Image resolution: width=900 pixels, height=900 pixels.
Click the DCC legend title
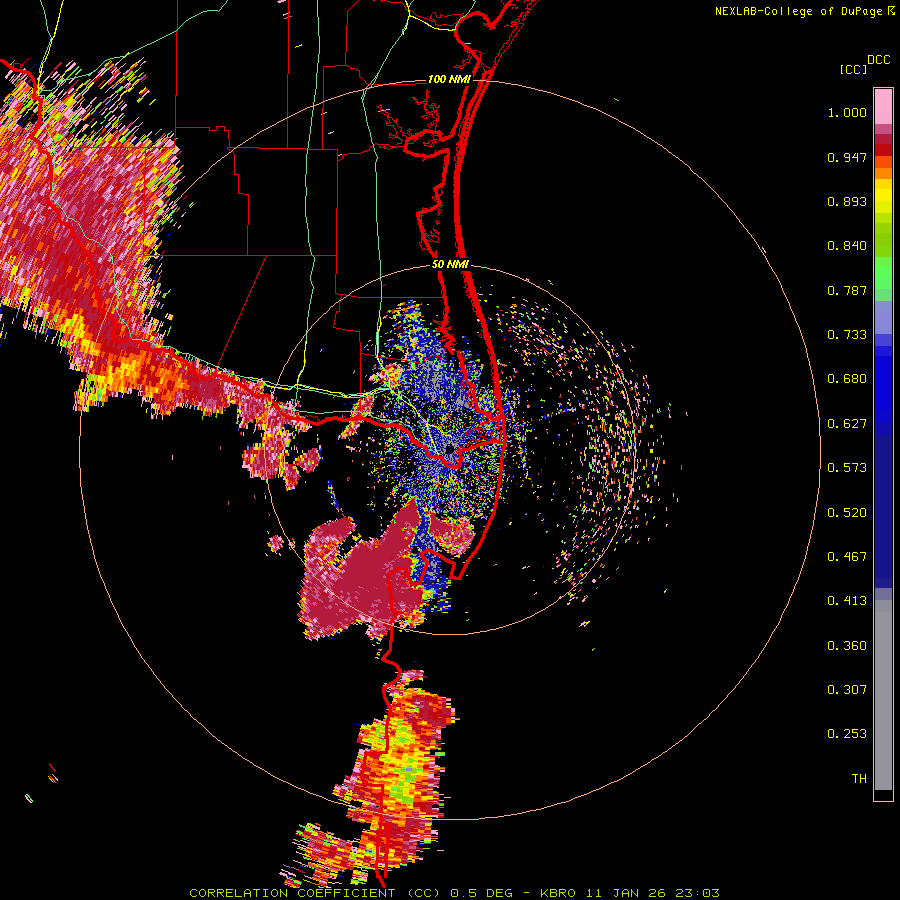pyautogui.click(x=878, y=60)
